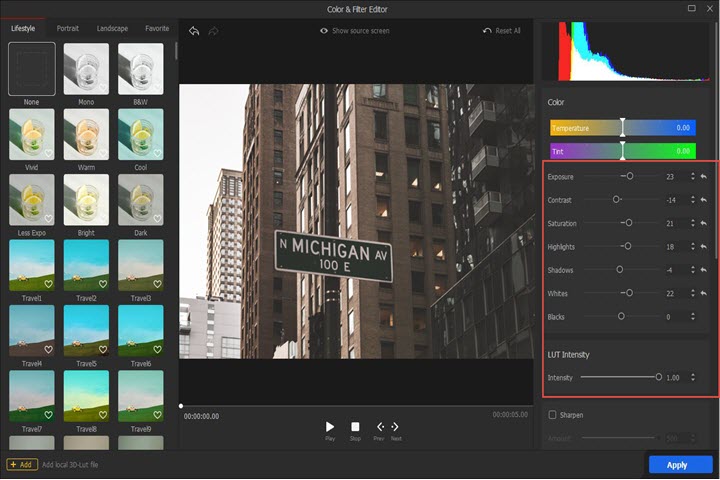Click the redo arrow icon
Viewport: 720px width, 480px height.
click(x=213, y=31)
